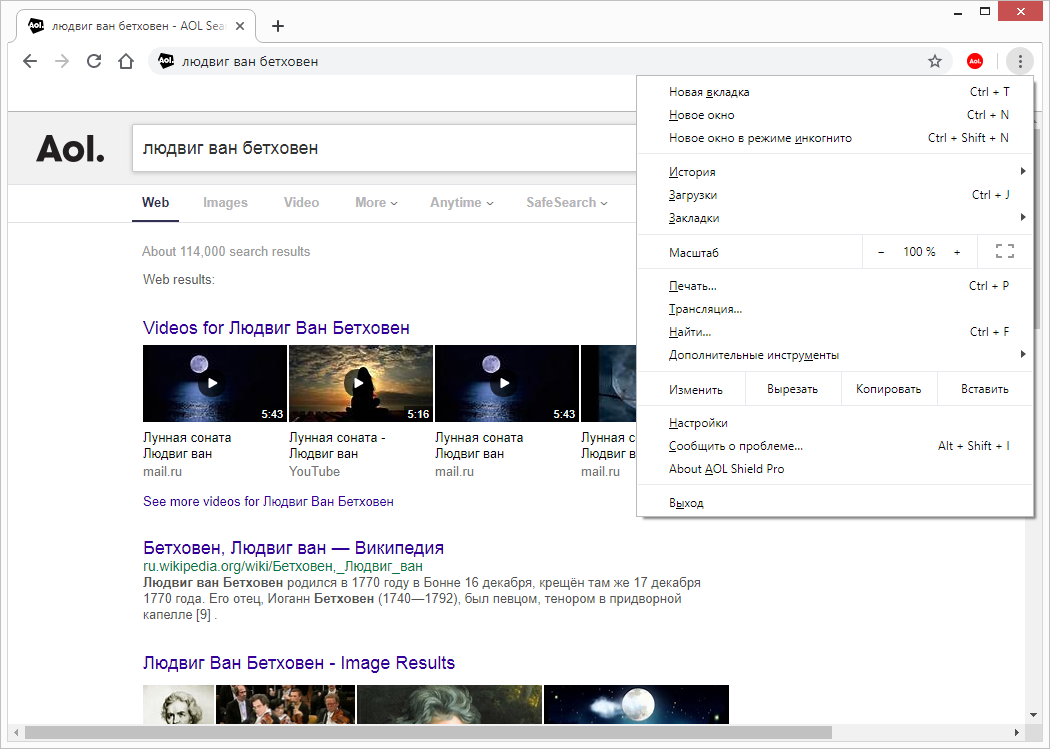This screenshot has height=749, width=1050.
Task: Select Настройки from the menu
Action: pyautogui.click(x=698, y=423)
